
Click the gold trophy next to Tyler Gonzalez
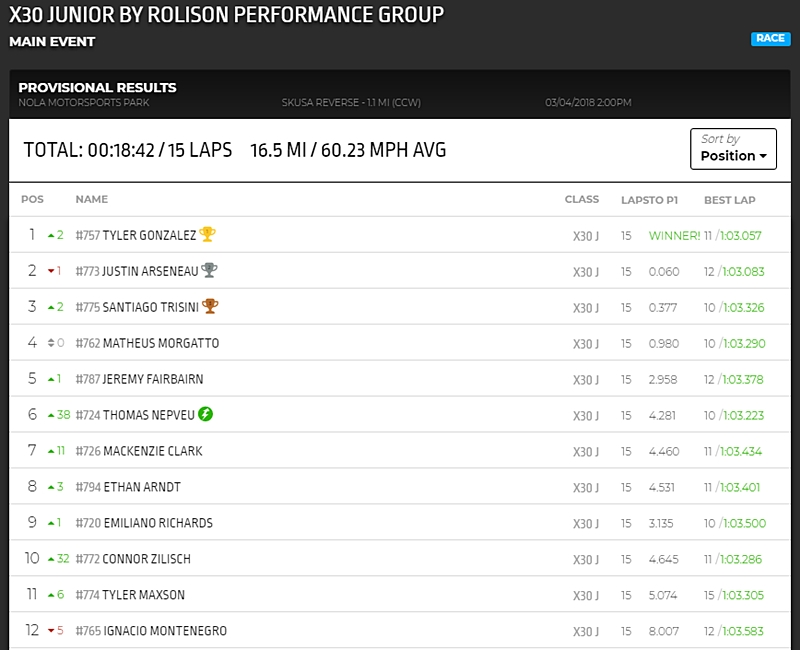[207, 235]
